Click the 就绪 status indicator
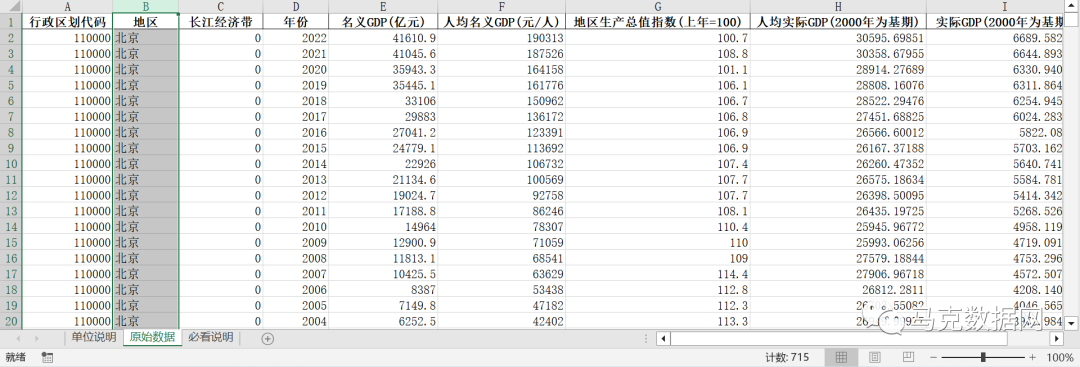 (x=15, y=357)
